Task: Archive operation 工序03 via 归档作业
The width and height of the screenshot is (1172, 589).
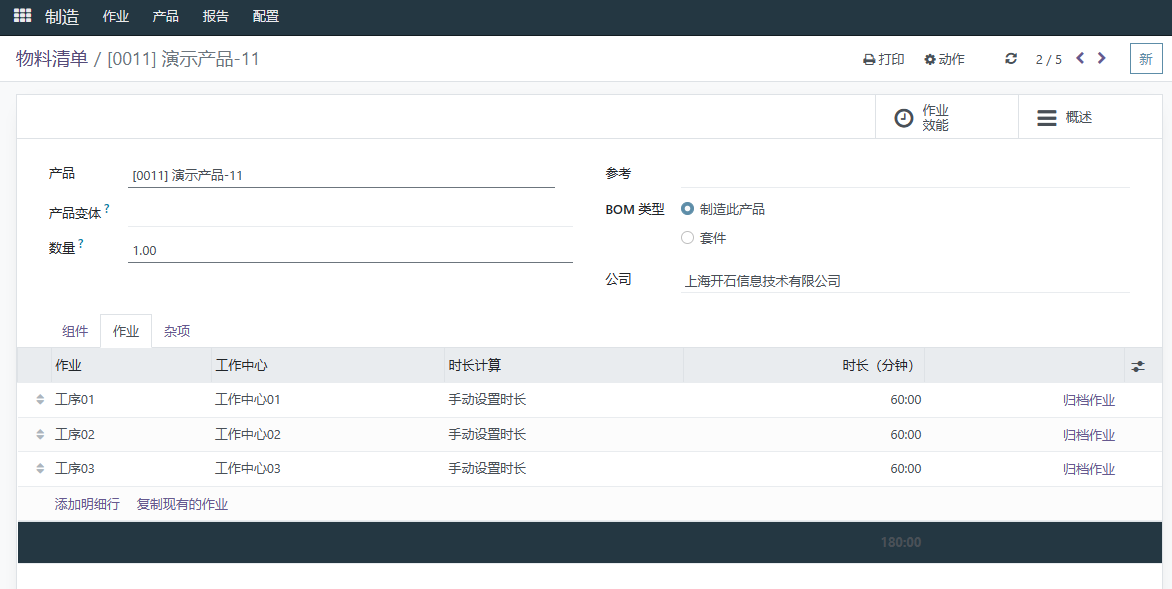Action: [x=1088, y=469]
